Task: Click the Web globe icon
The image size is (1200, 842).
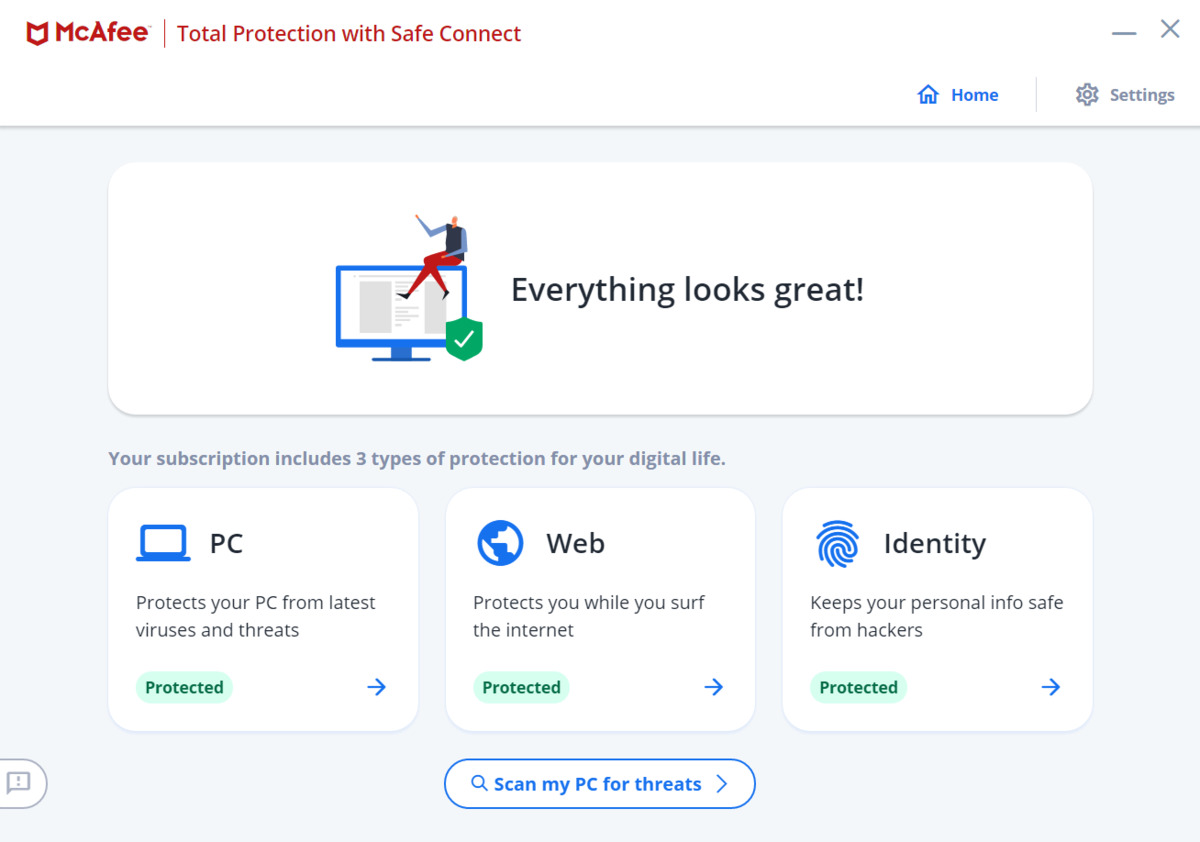Action: [x=500, y=543]
